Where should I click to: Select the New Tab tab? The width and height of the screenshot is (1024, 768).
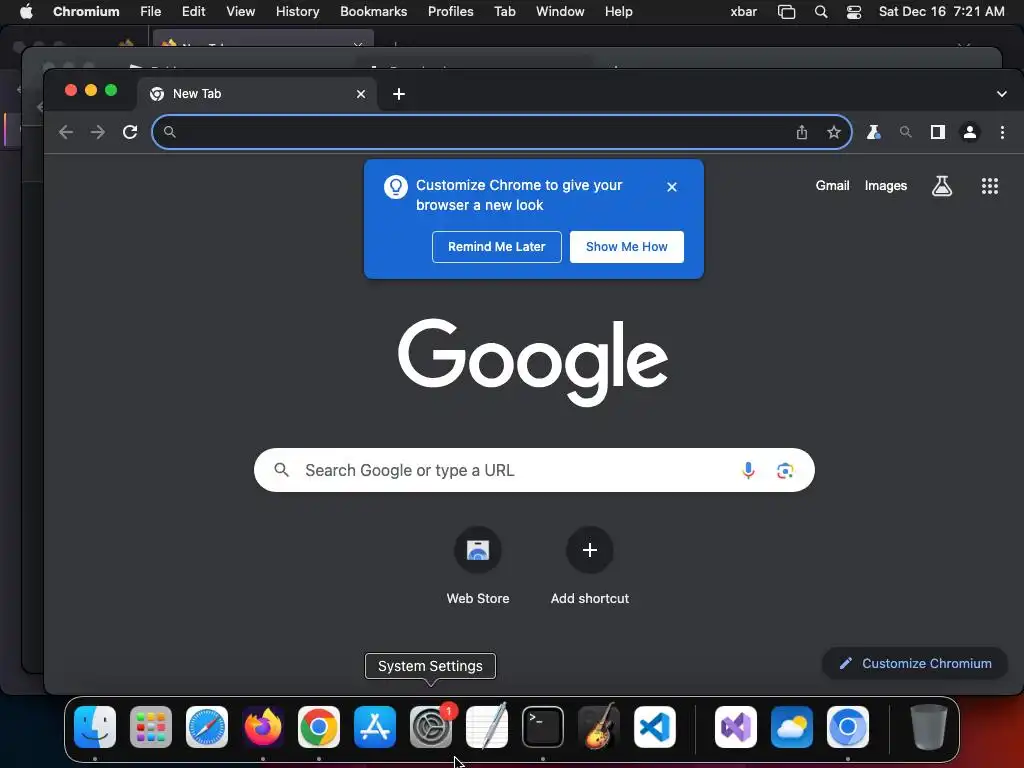click(x=256, y=94)
